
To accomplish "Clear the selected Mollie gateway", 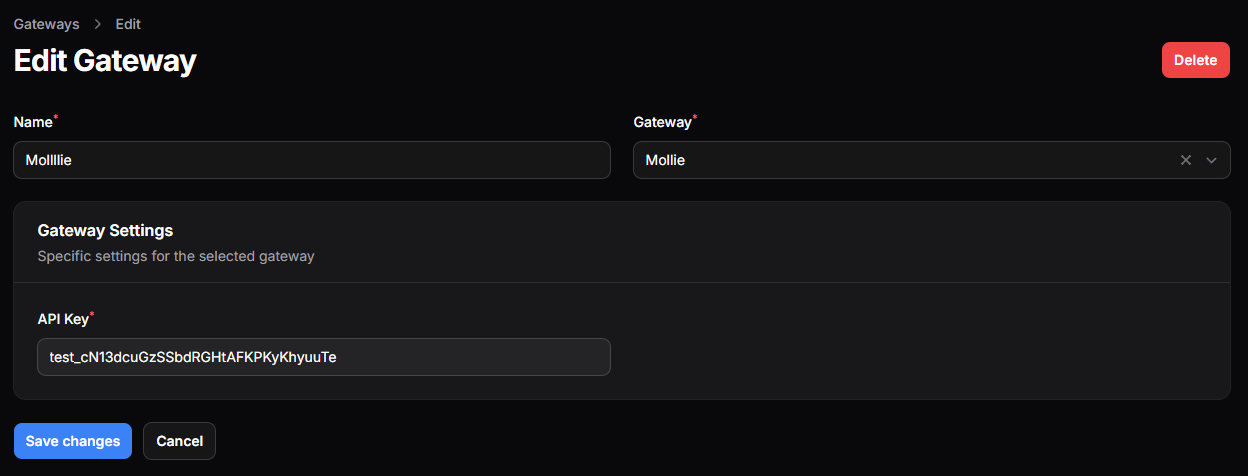I will [1186, 160].
